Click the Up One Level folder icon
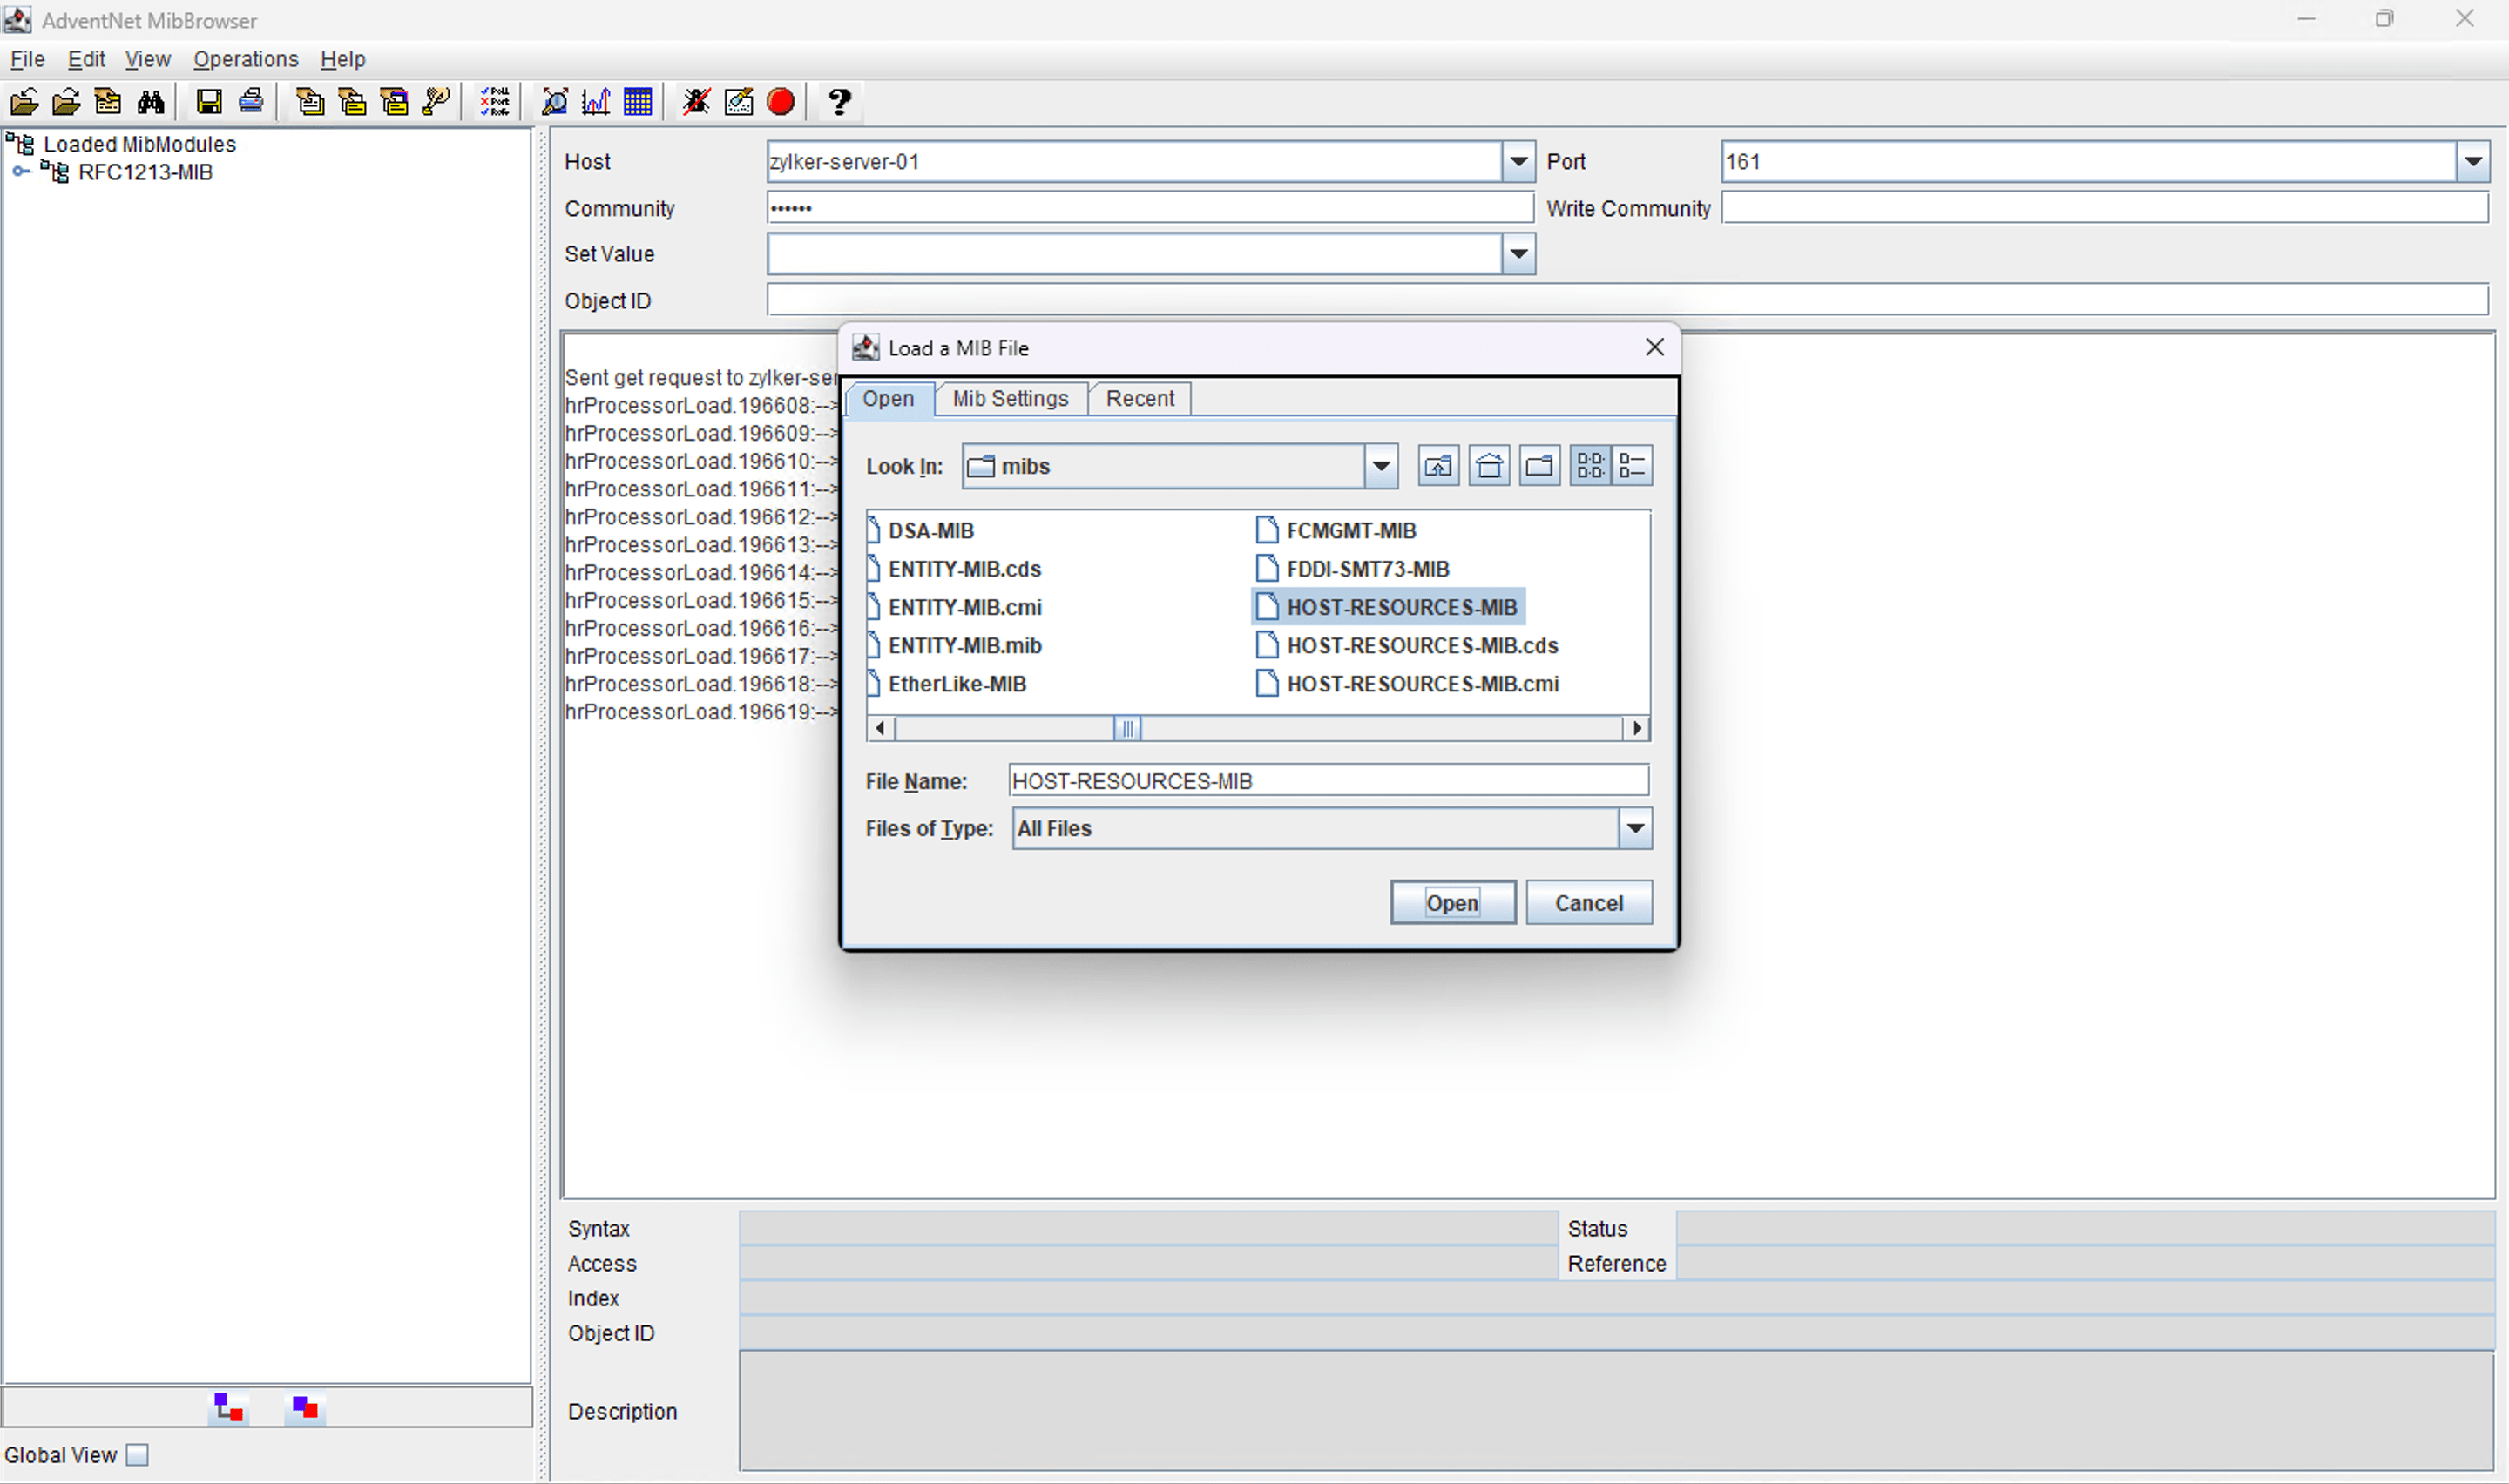The width and height of the screenshot is (2509, 1484). click(1438, 466)
